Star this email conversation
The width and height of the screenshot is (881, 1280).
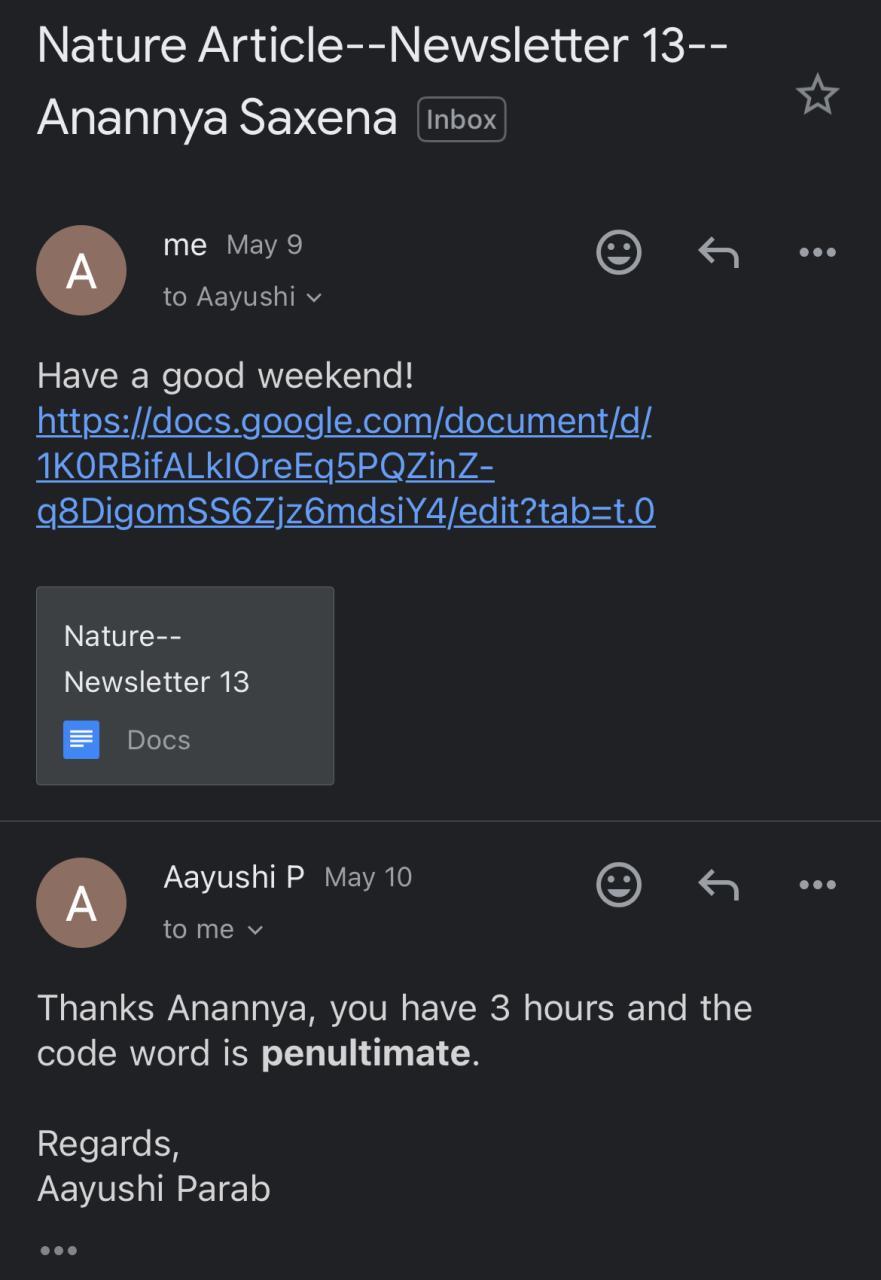817,95
